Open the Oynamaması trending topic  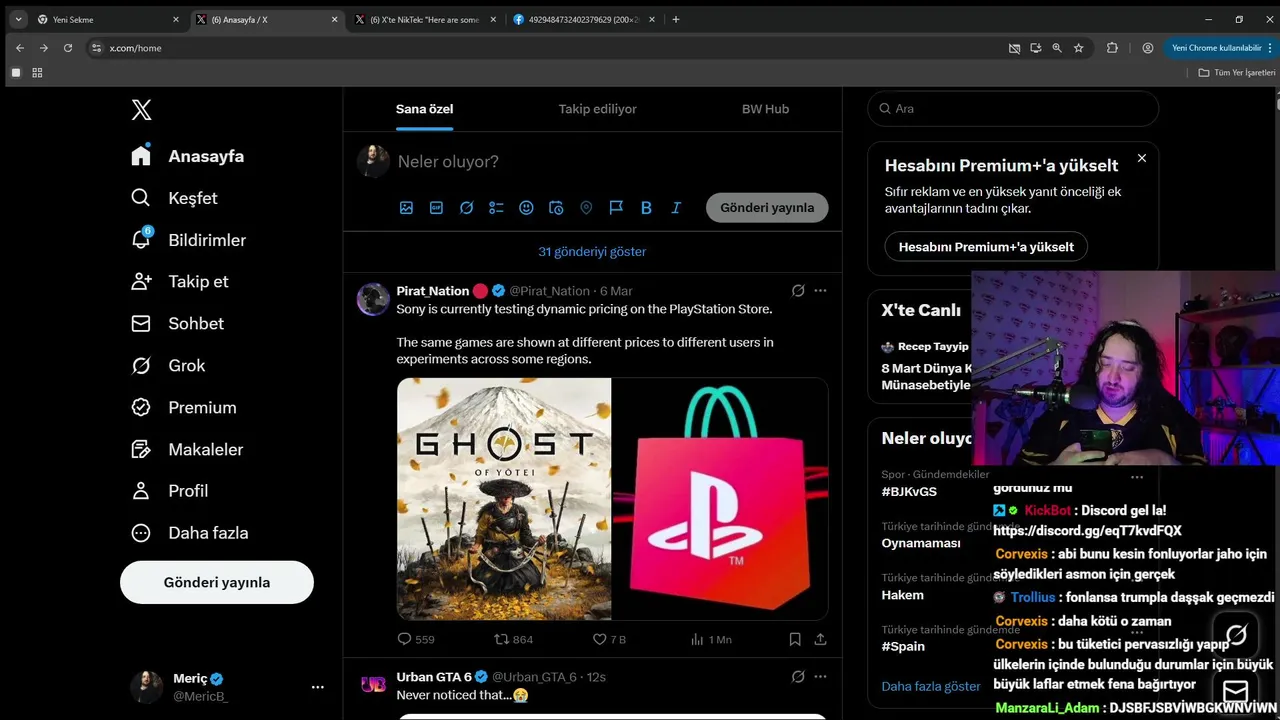click(921, 543)
